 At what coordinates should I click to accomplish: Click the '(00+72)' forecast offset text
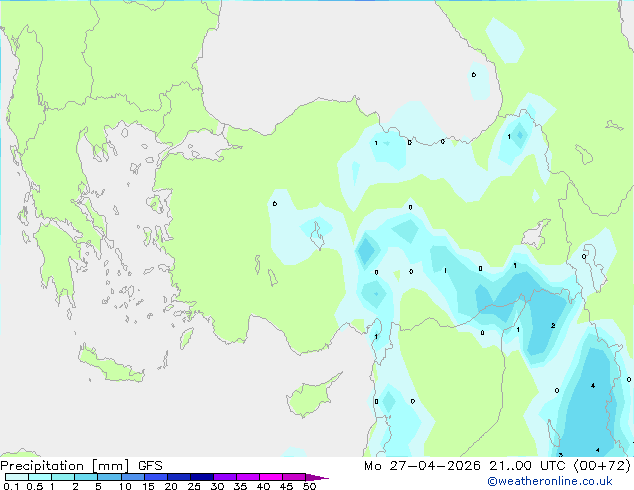(x=602, y=466)
